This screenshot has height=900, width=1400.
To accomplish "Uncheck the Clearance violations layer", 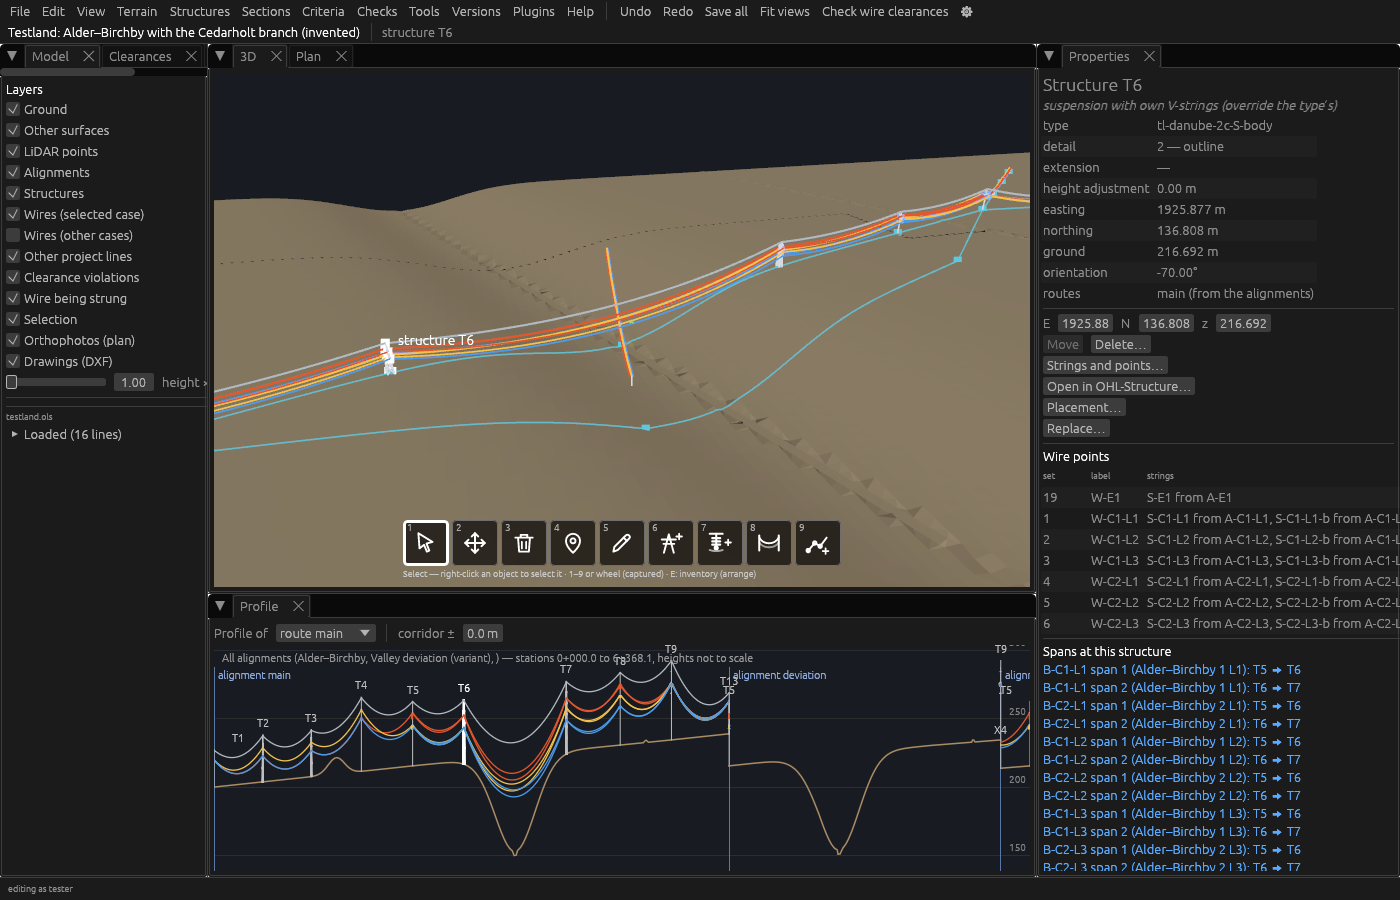I will (x=13, y=277).
